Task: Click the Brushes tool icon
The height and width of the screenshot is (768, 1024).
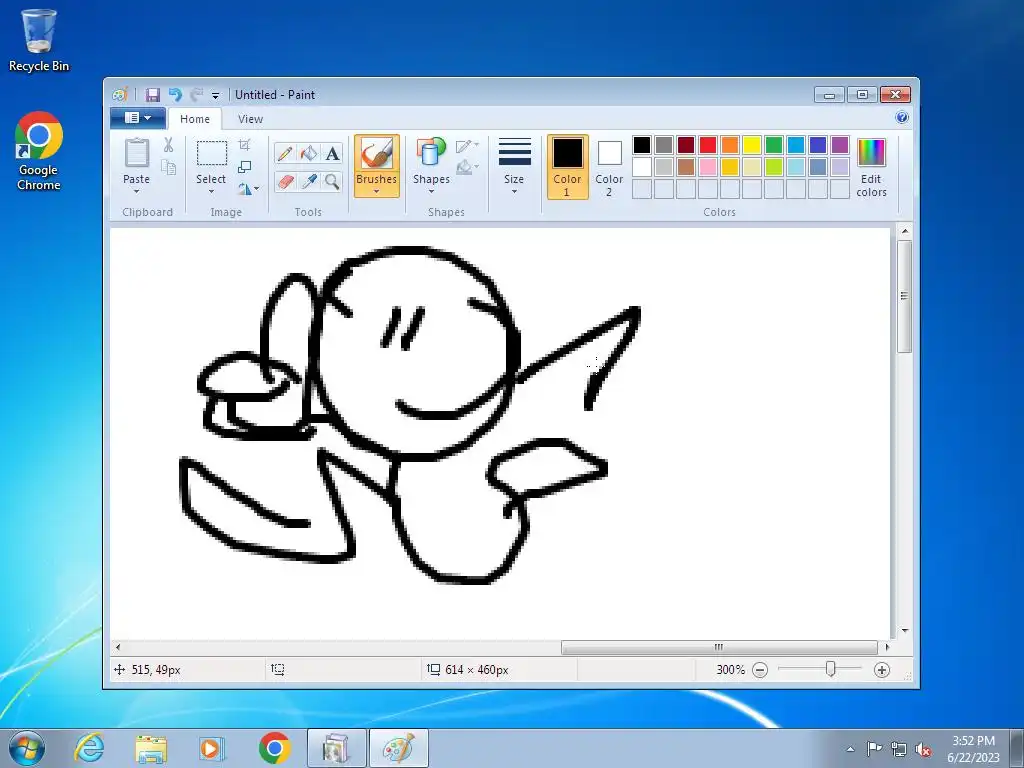Action: 377,154
